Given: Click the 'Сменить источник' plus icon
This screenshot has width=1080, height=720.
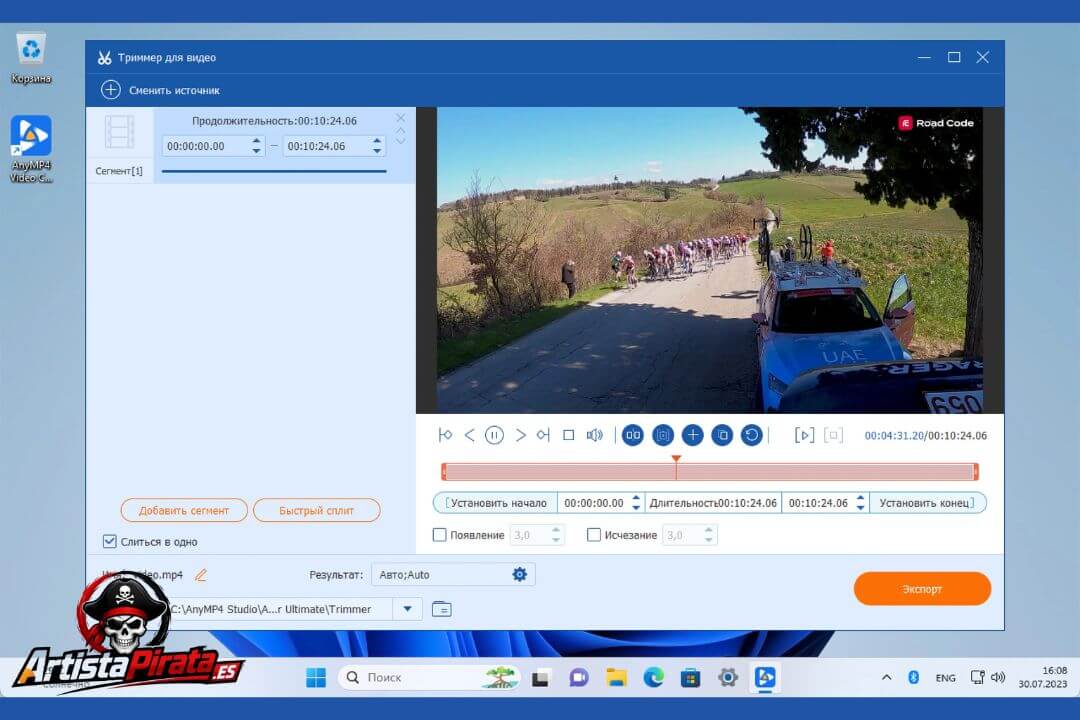Looking at the screenshot, I should tap(110, 90).
